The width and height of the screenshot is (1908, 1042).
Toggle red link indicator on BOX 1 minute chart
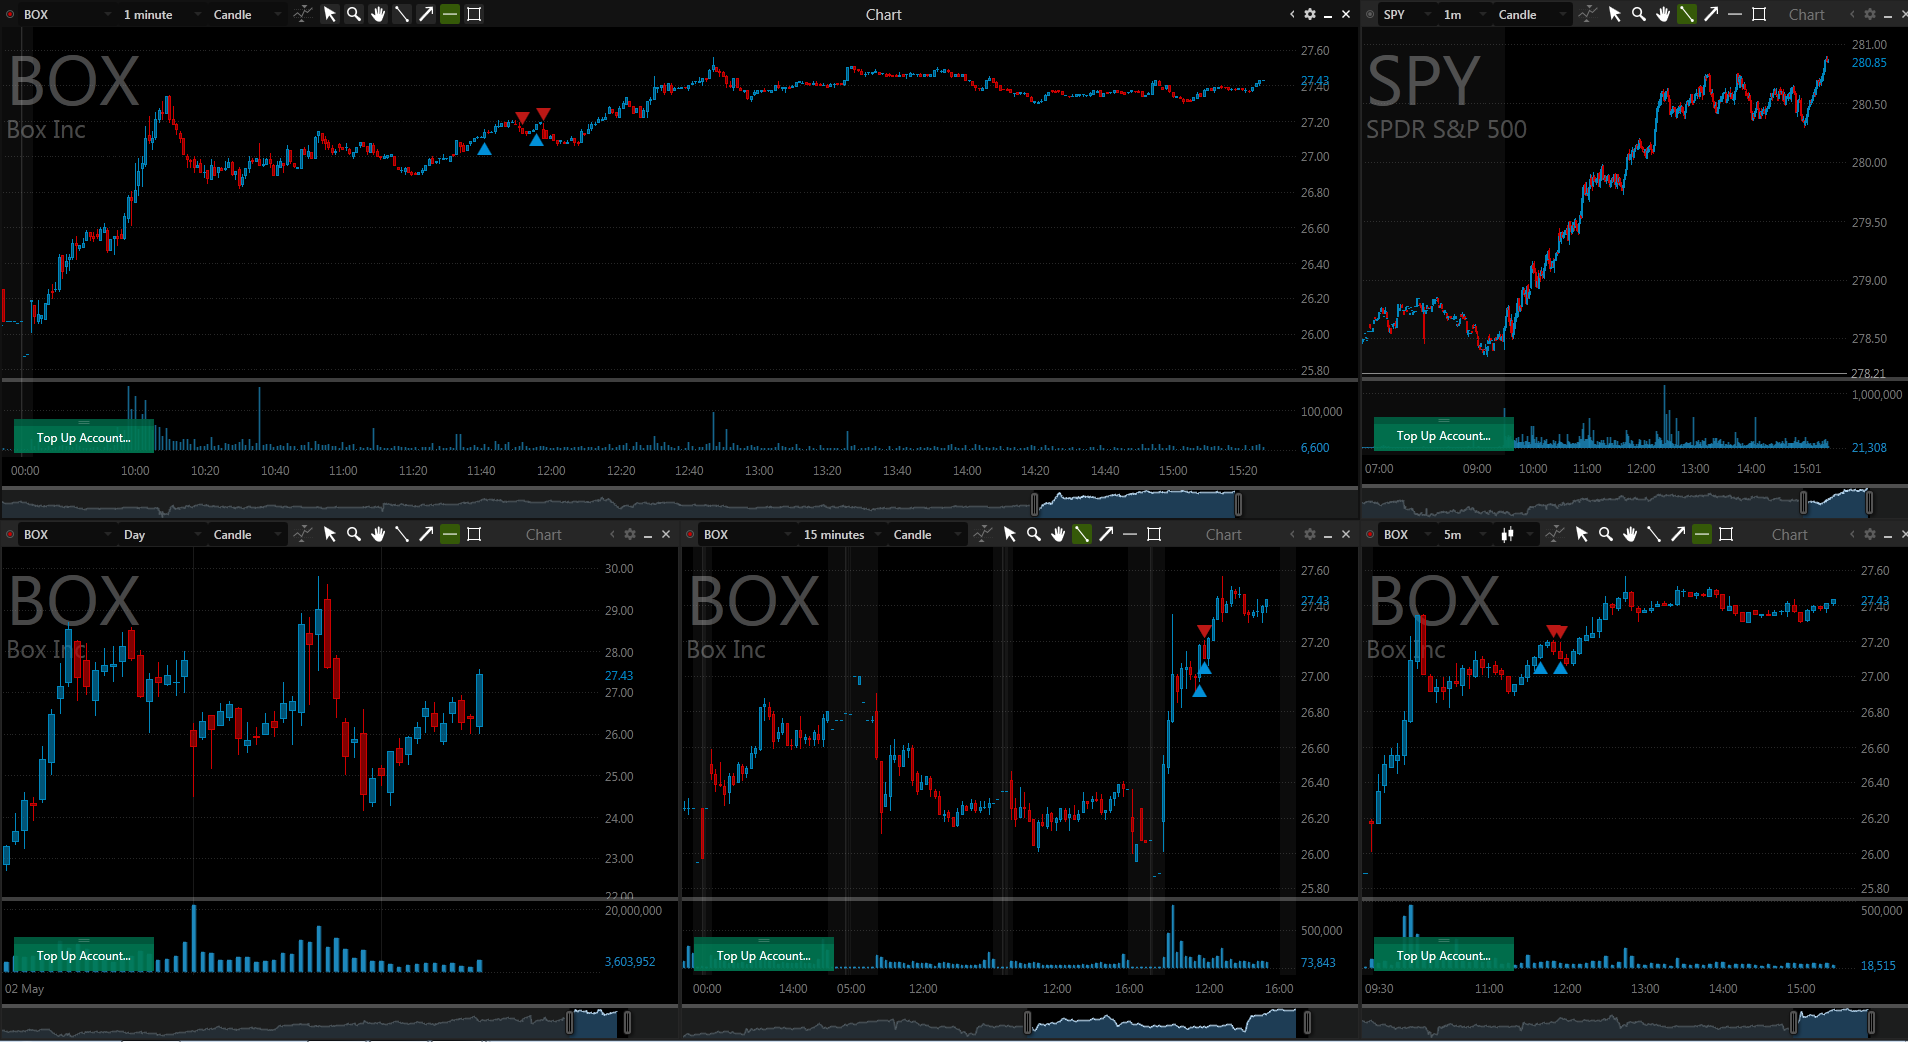[x=10, y=14]
